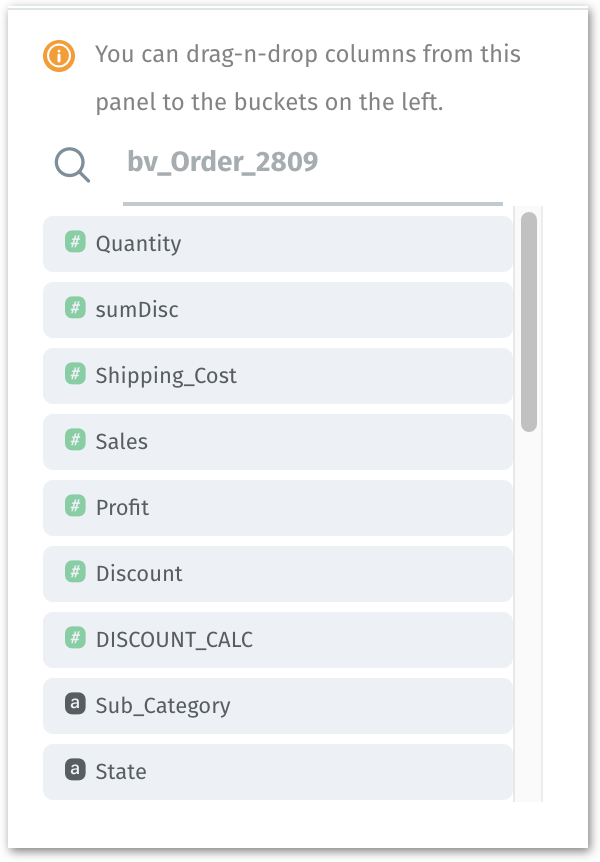Select the sumDisc column

click(278, 309)
